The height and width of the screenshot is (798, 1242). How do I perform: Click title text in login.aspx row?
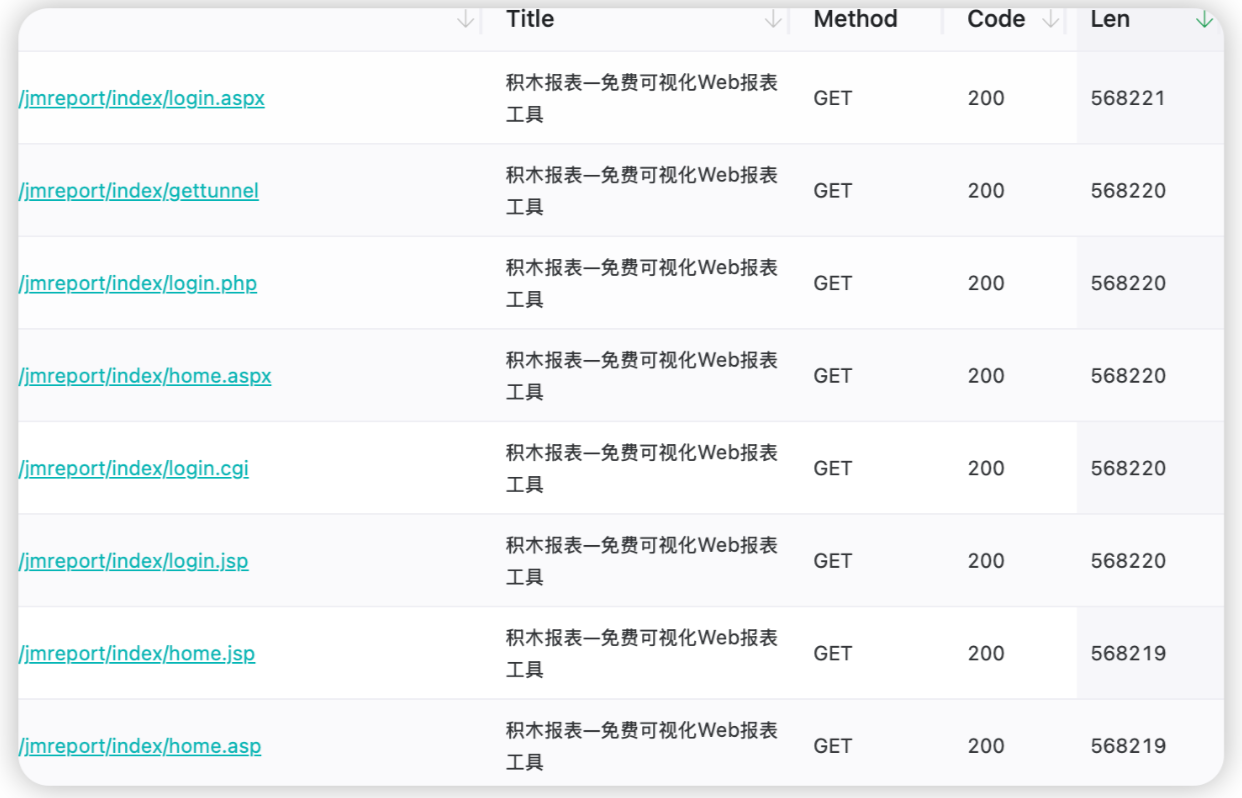coord(642,98)
